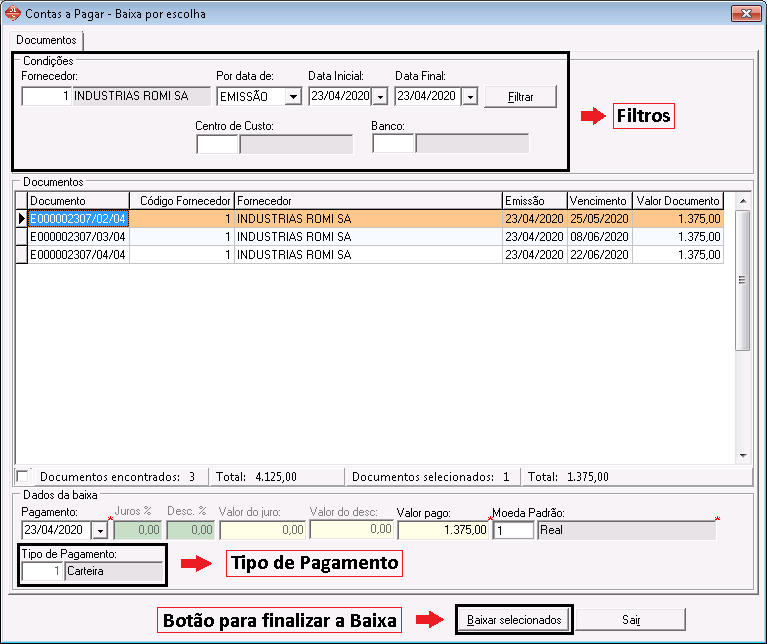Switch to the Documentos tab
Image resolution: width=767 pixels, height=644 pixels.
pyautogui.click(x=46, y=40)
